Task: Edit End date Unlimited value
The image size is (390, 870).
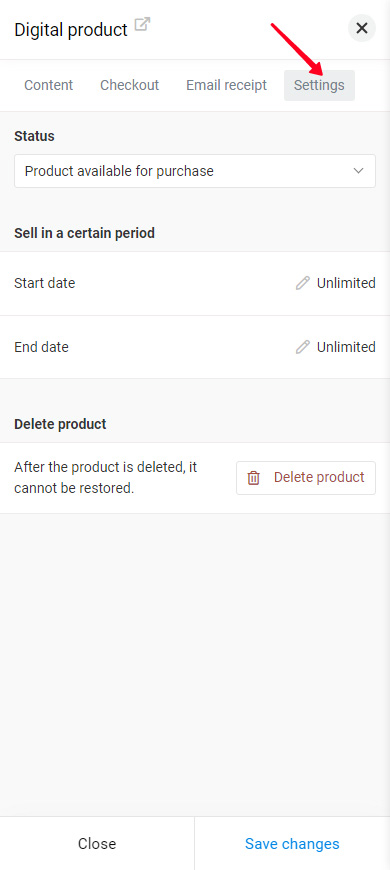Action: coord(346,347)
